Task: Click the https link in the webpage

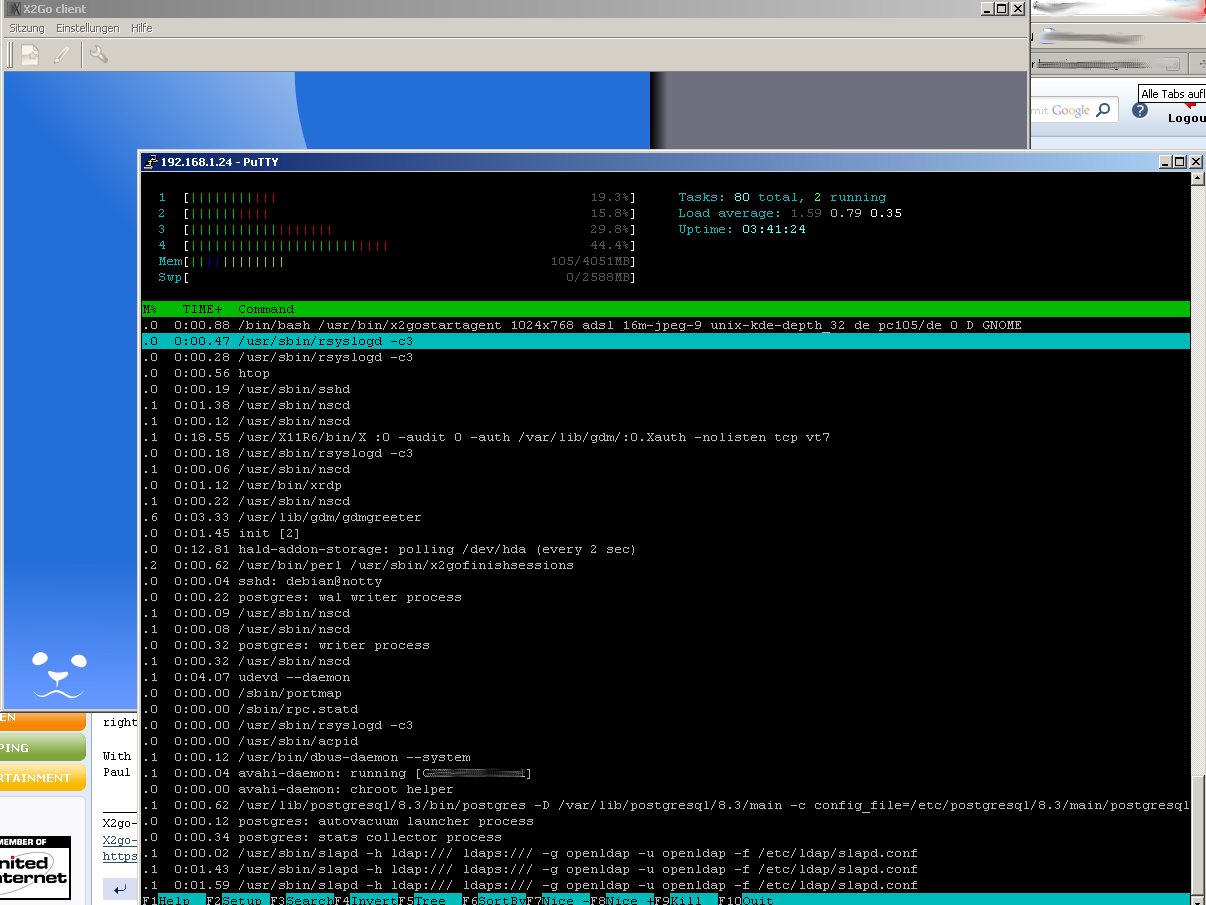Action: click(x=120, y=856)
